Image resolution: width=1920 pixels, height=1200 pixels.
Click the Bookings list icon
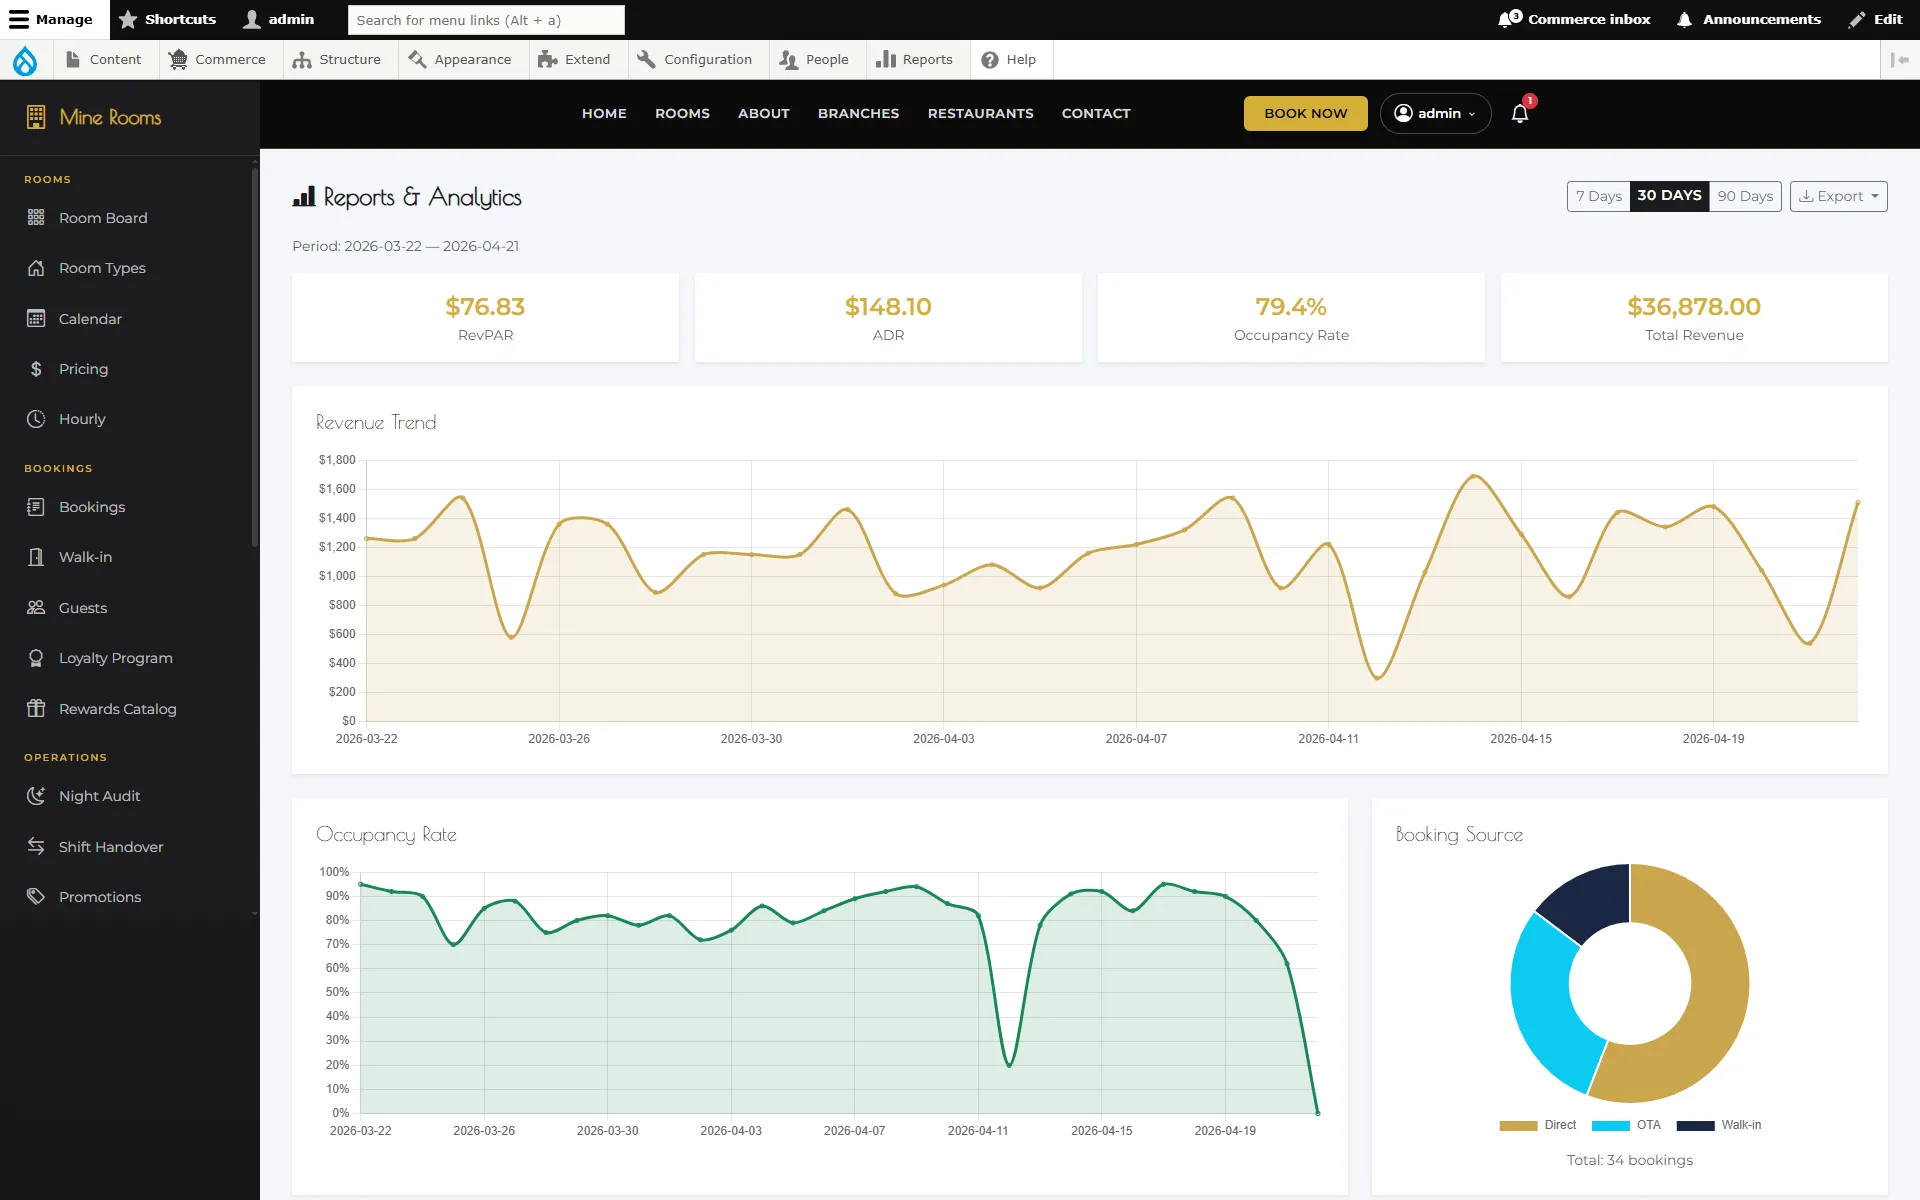[x=36, y=507]
